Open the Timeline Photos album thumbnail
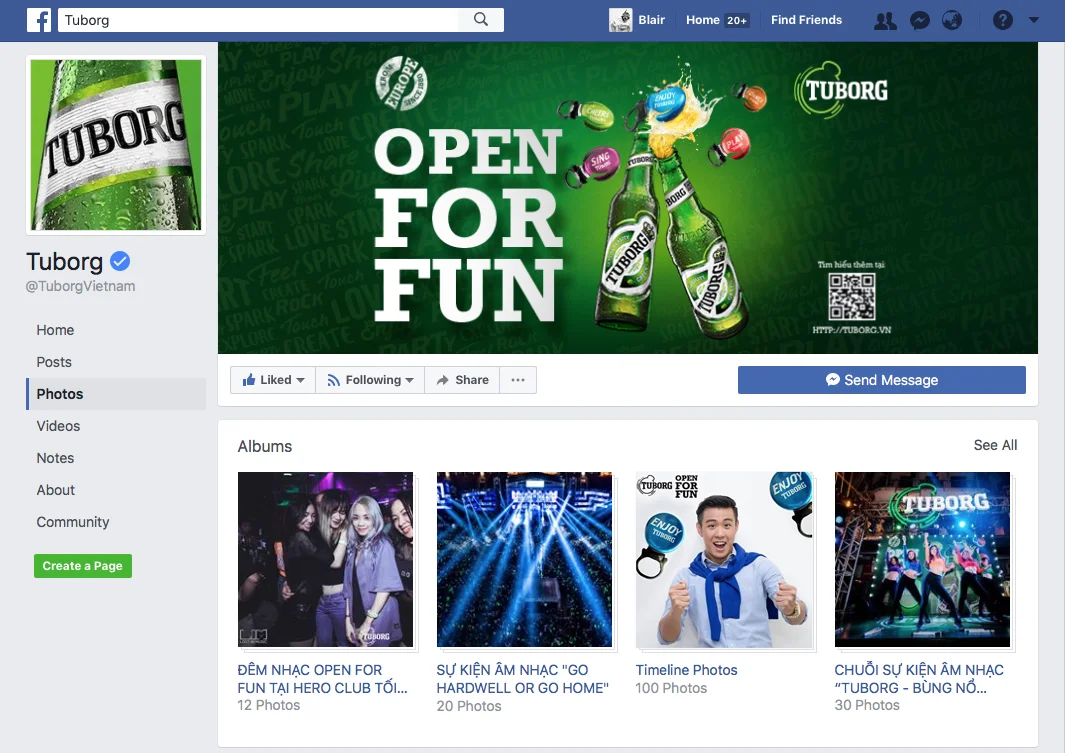The height and width of the screenshot is (753, 1065). [723, 559]
